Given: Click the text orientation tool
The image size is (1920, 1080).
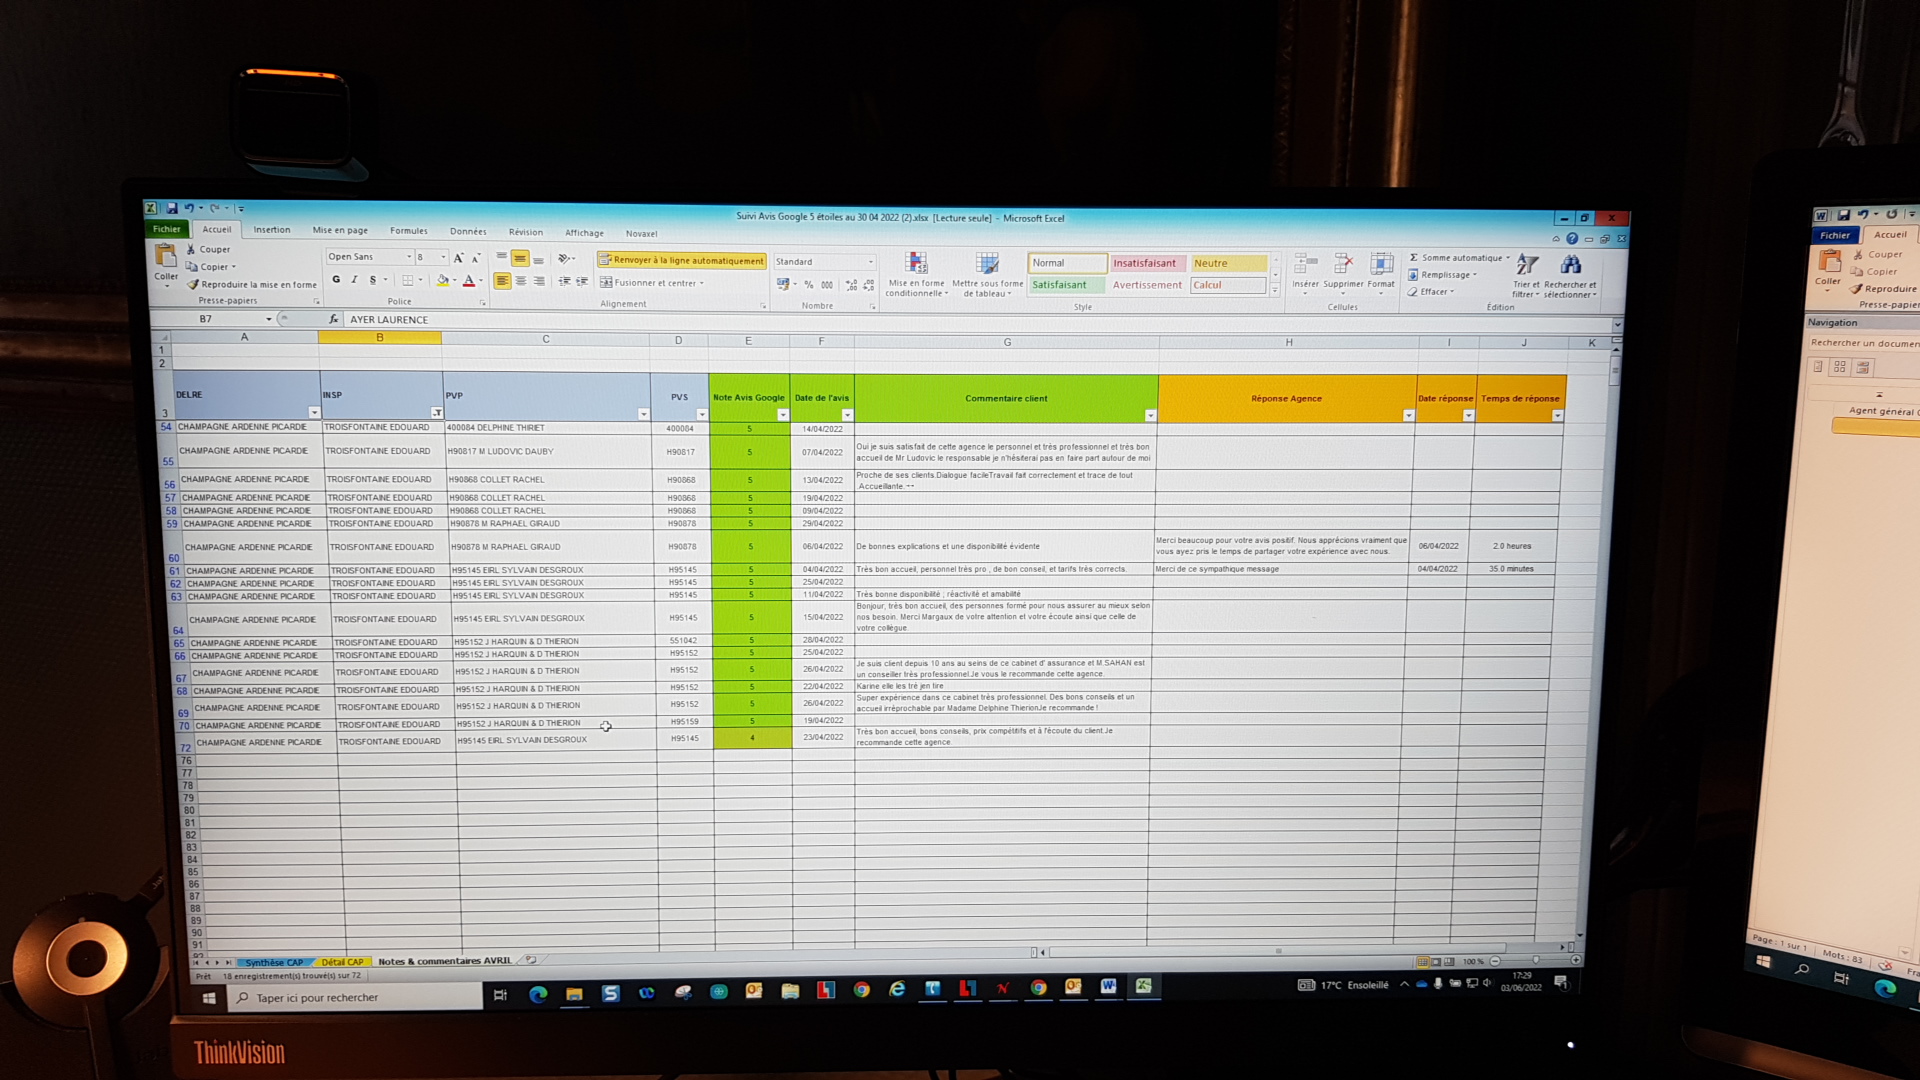Looking at the screenshot, I should (x=565, y=258).
